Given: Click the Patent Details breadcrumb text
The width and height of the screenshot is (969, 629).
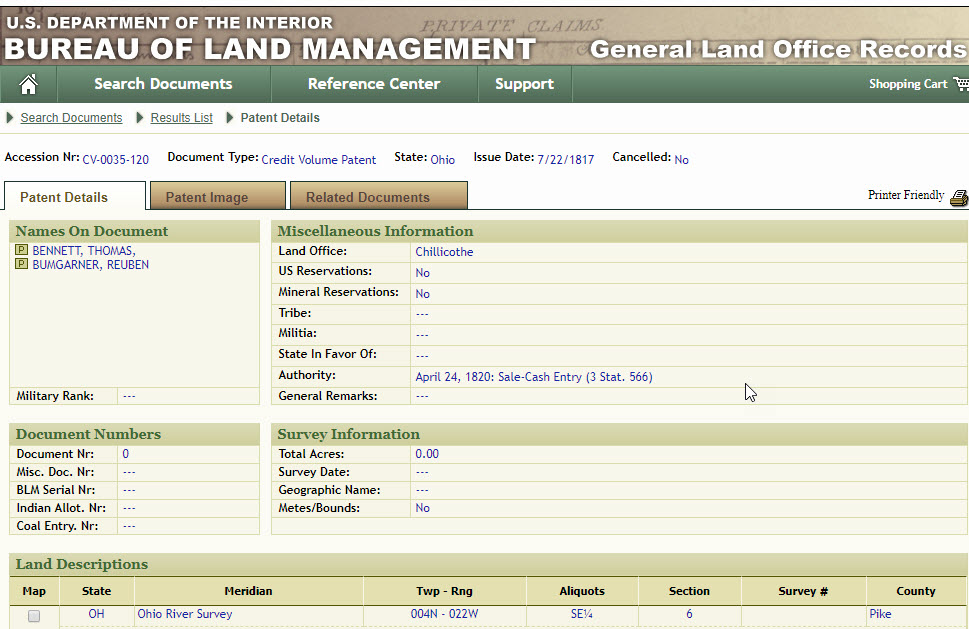Looking at the screenshot, I should [280, 117].
